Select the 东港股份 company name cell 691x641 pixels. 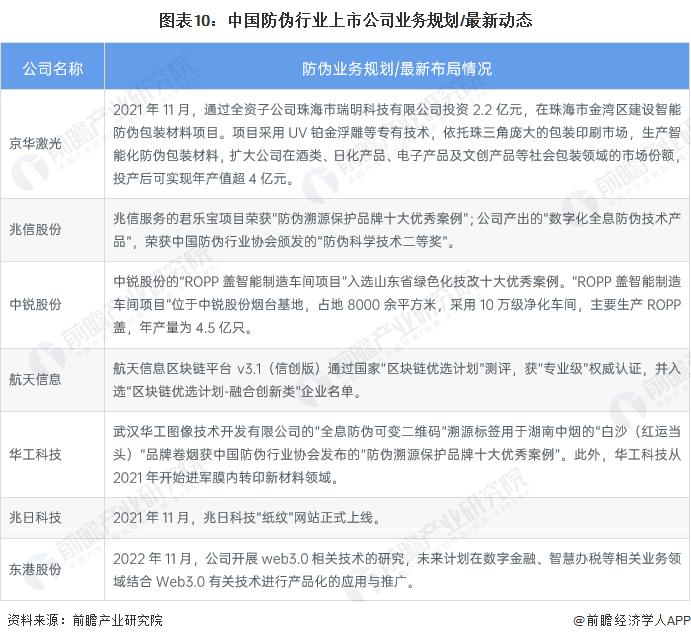click(52, 569)
